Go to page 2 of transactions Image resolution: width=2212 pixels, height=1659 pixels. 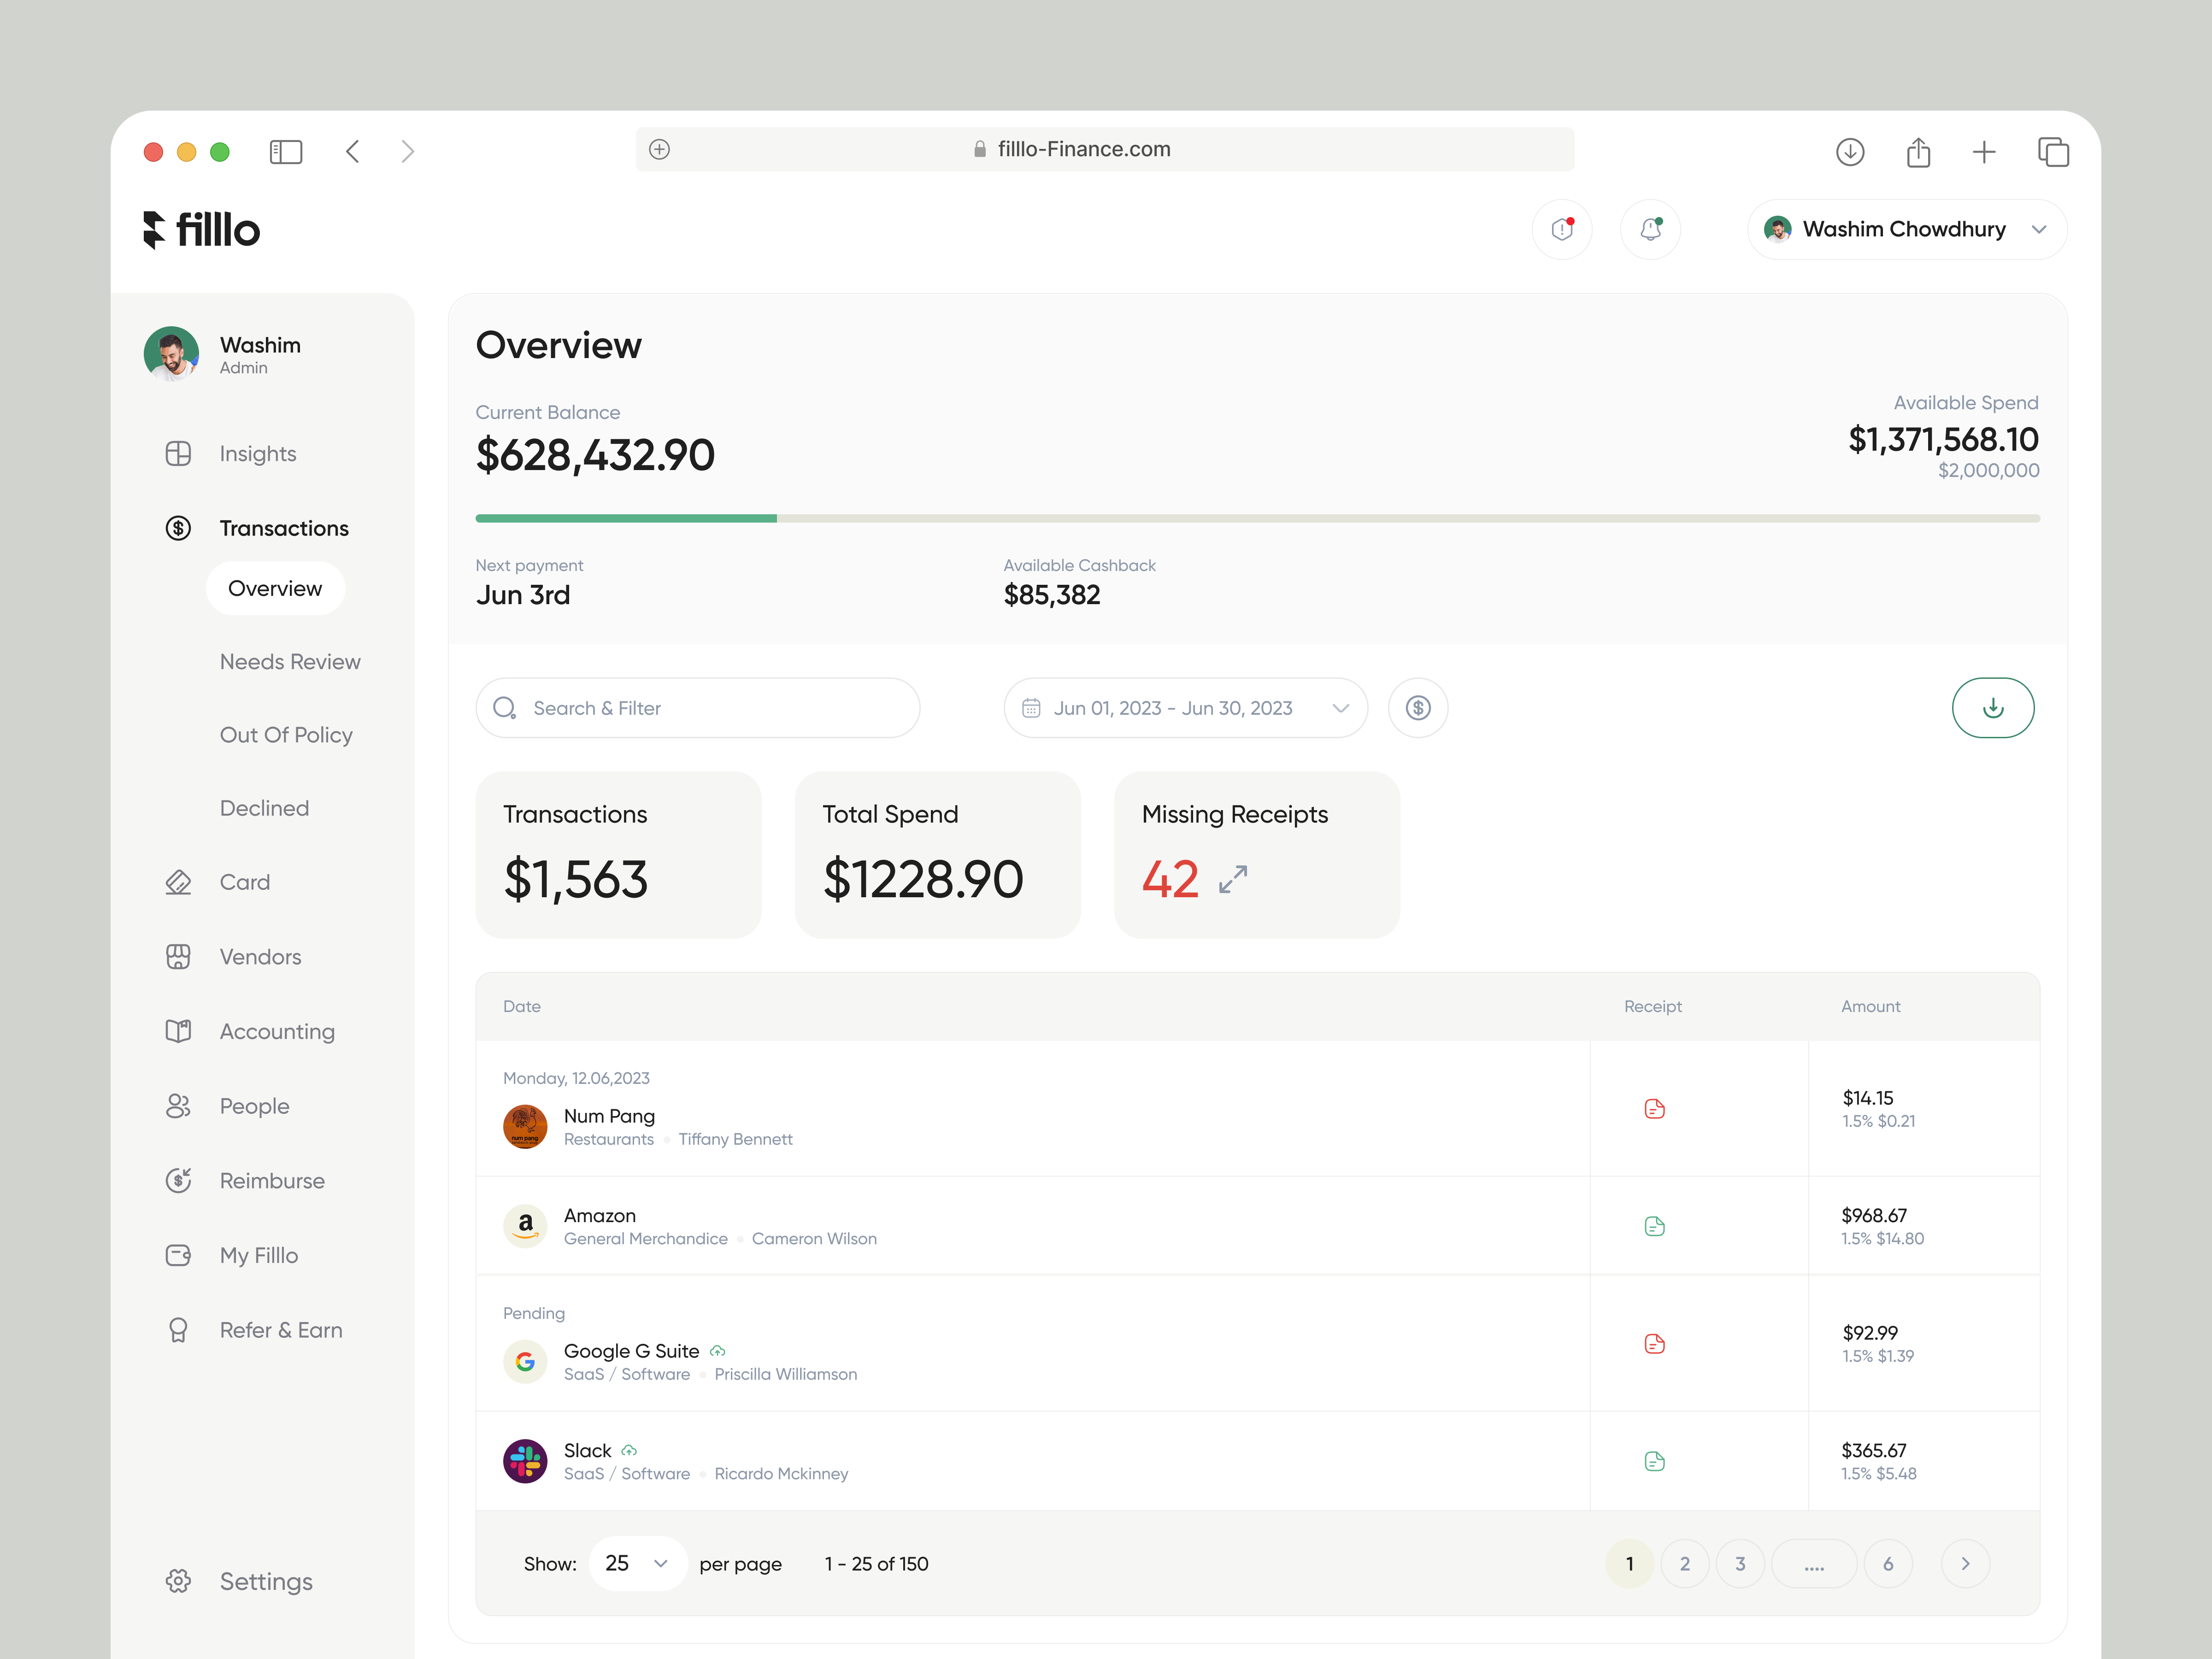[1685, 1563]
